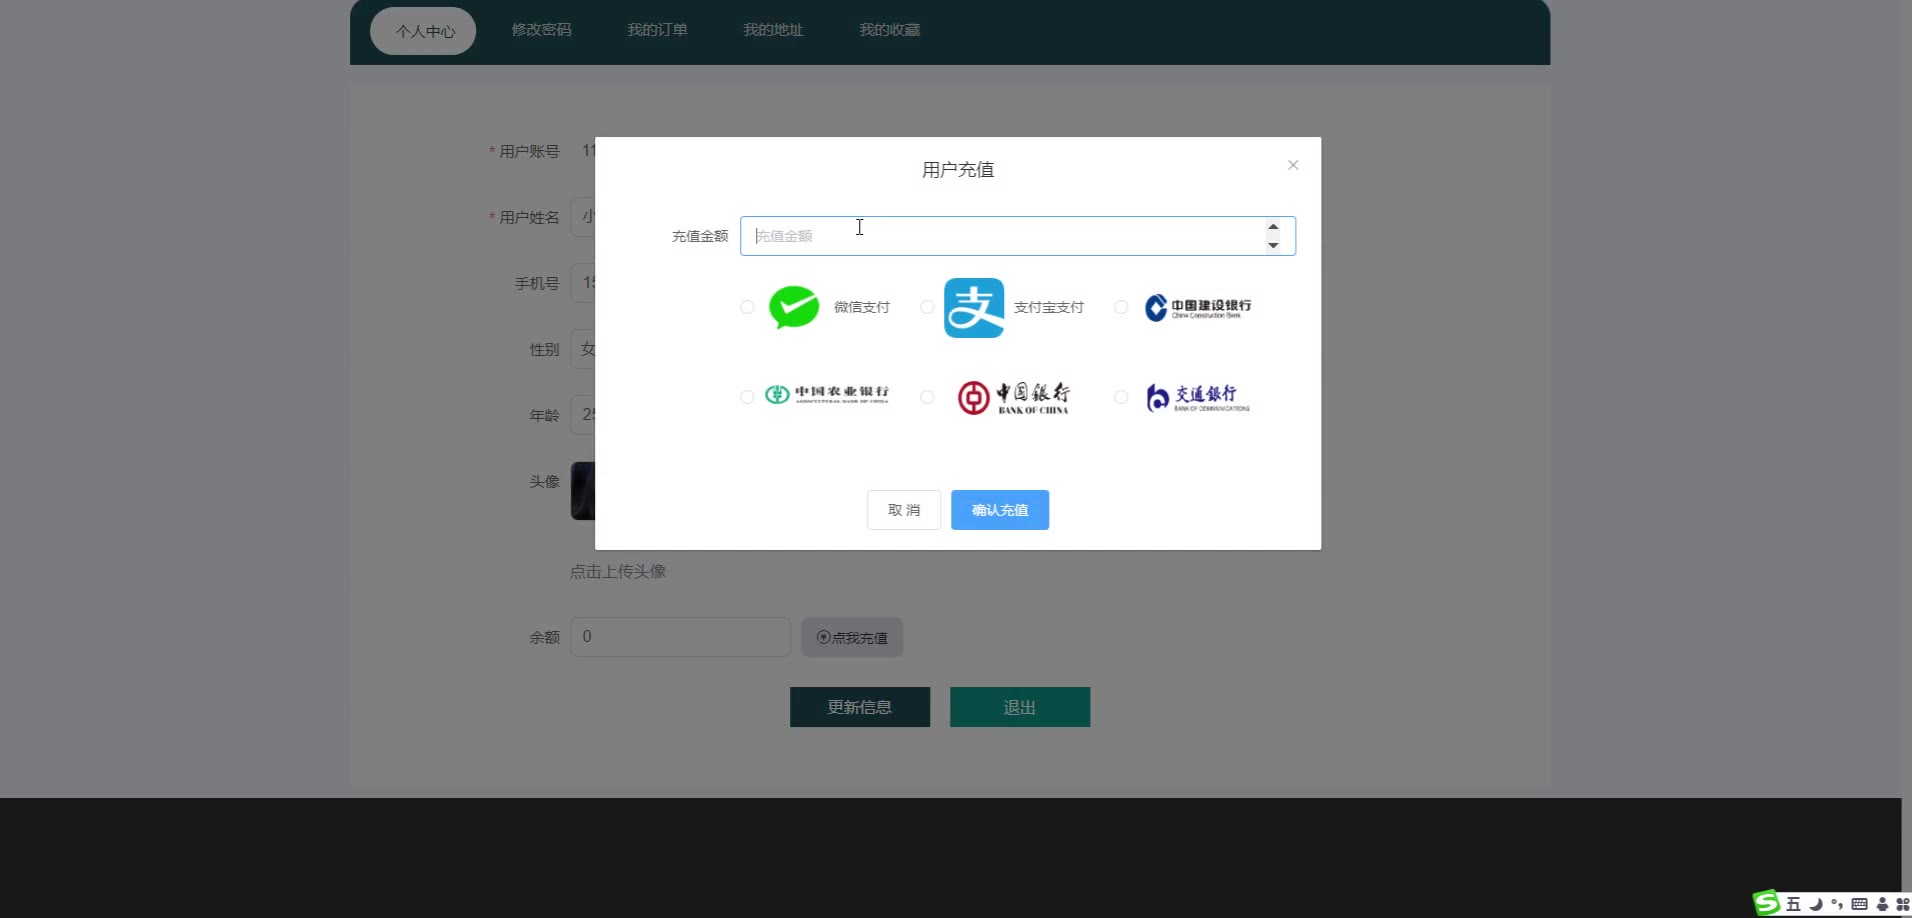Click the 确认充值 button

(1000, 510)
